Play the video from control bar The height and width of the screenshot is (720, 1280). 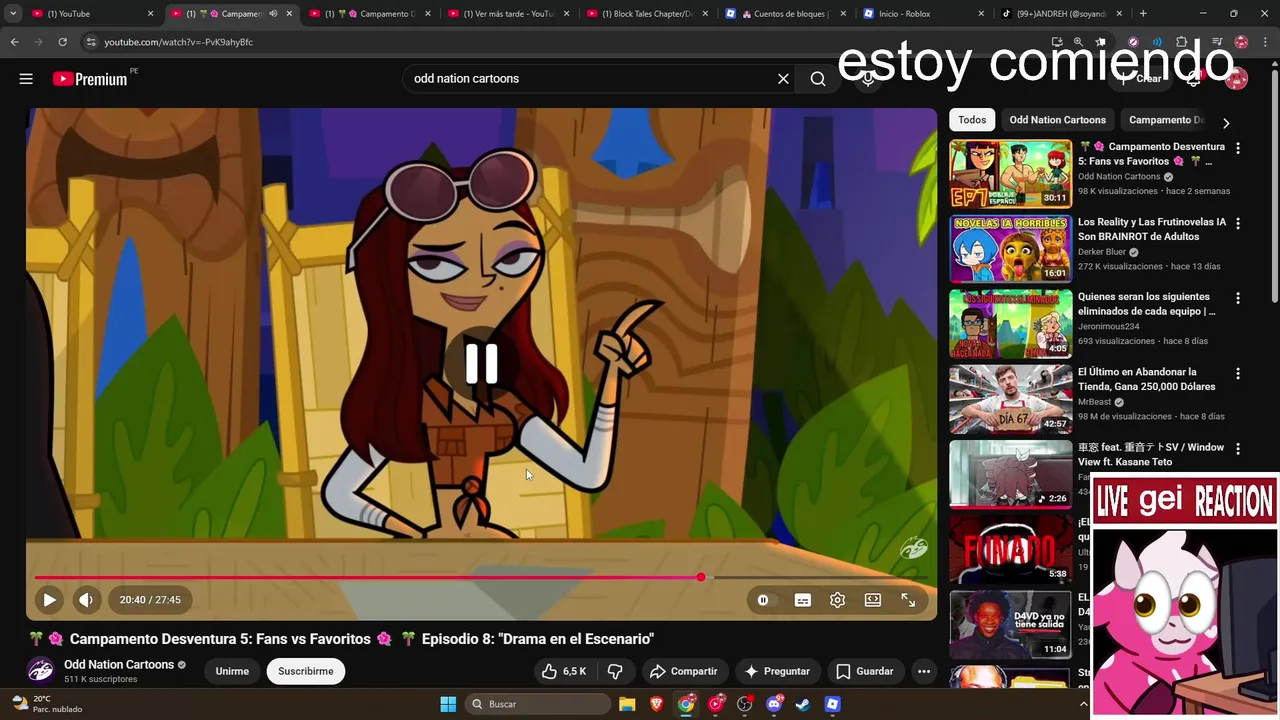(49, 600)
